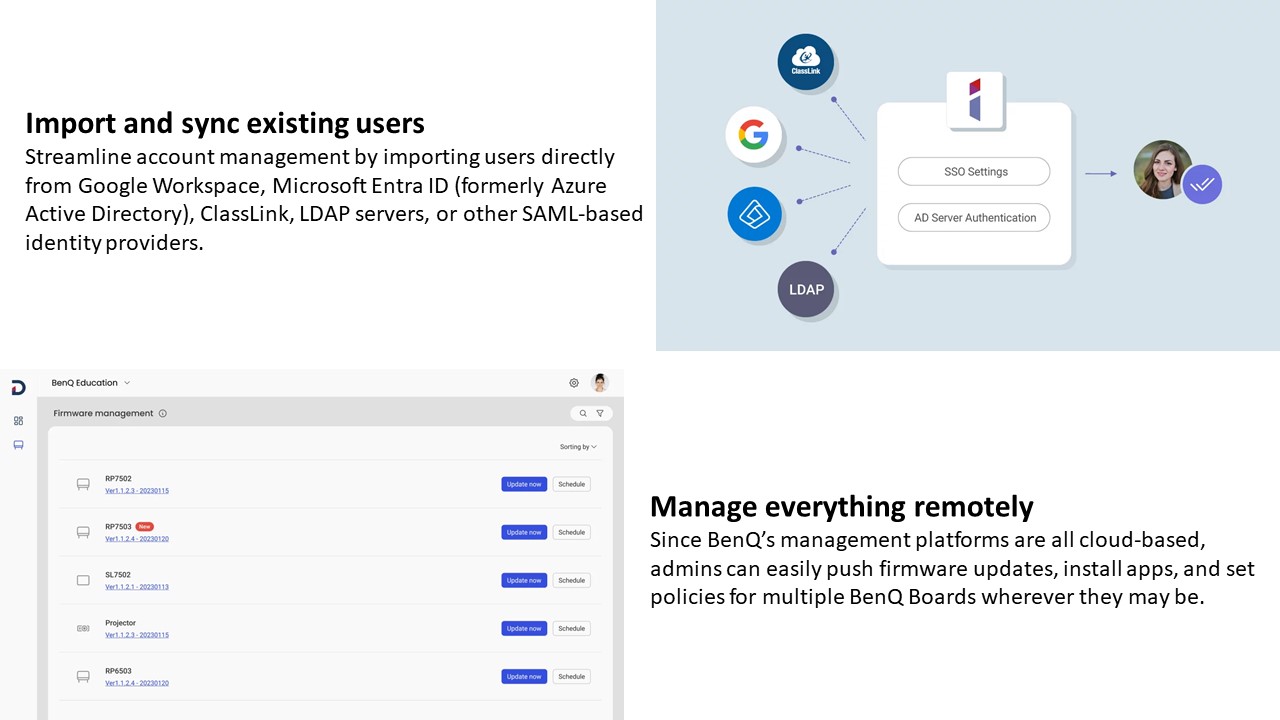
Task: Click the Import and sync existing users heading
Action: [225, 123]
